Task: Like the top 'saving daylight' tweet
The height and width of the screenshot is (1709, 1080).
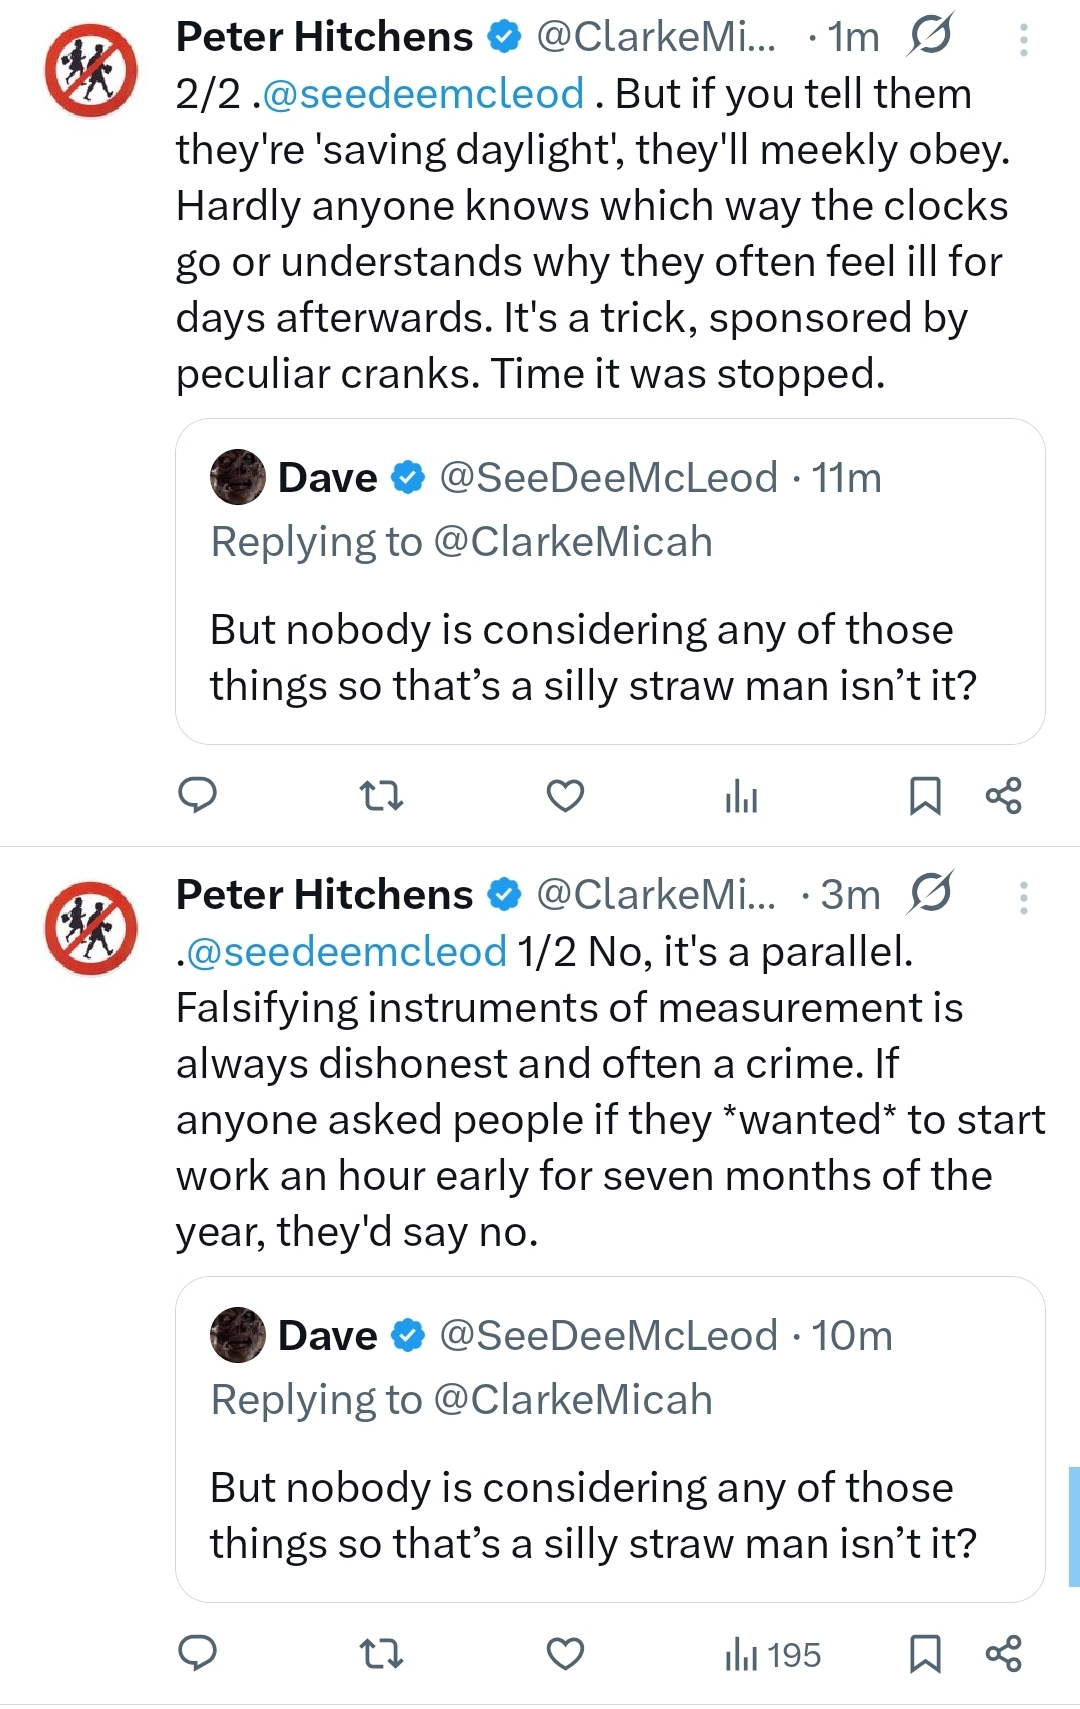Action: click(565, 796)
